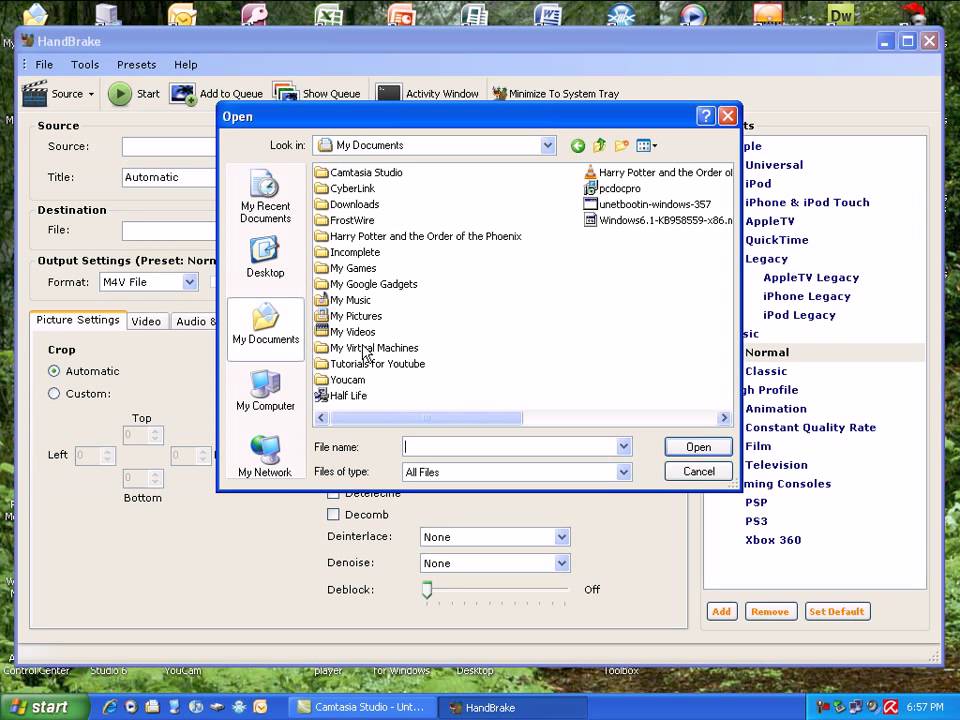
Task: Open the Format M4V File dropdown
Action: click(190, 282)
